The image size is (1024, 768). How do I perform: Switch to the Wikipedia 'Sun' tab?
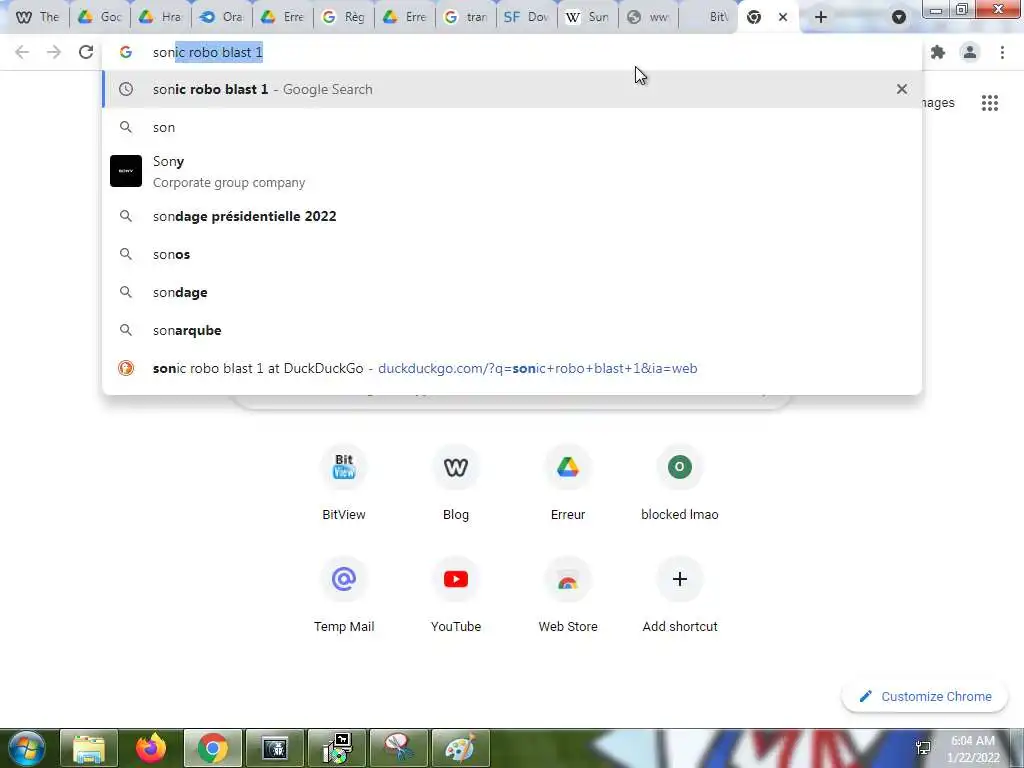(588, 17)
